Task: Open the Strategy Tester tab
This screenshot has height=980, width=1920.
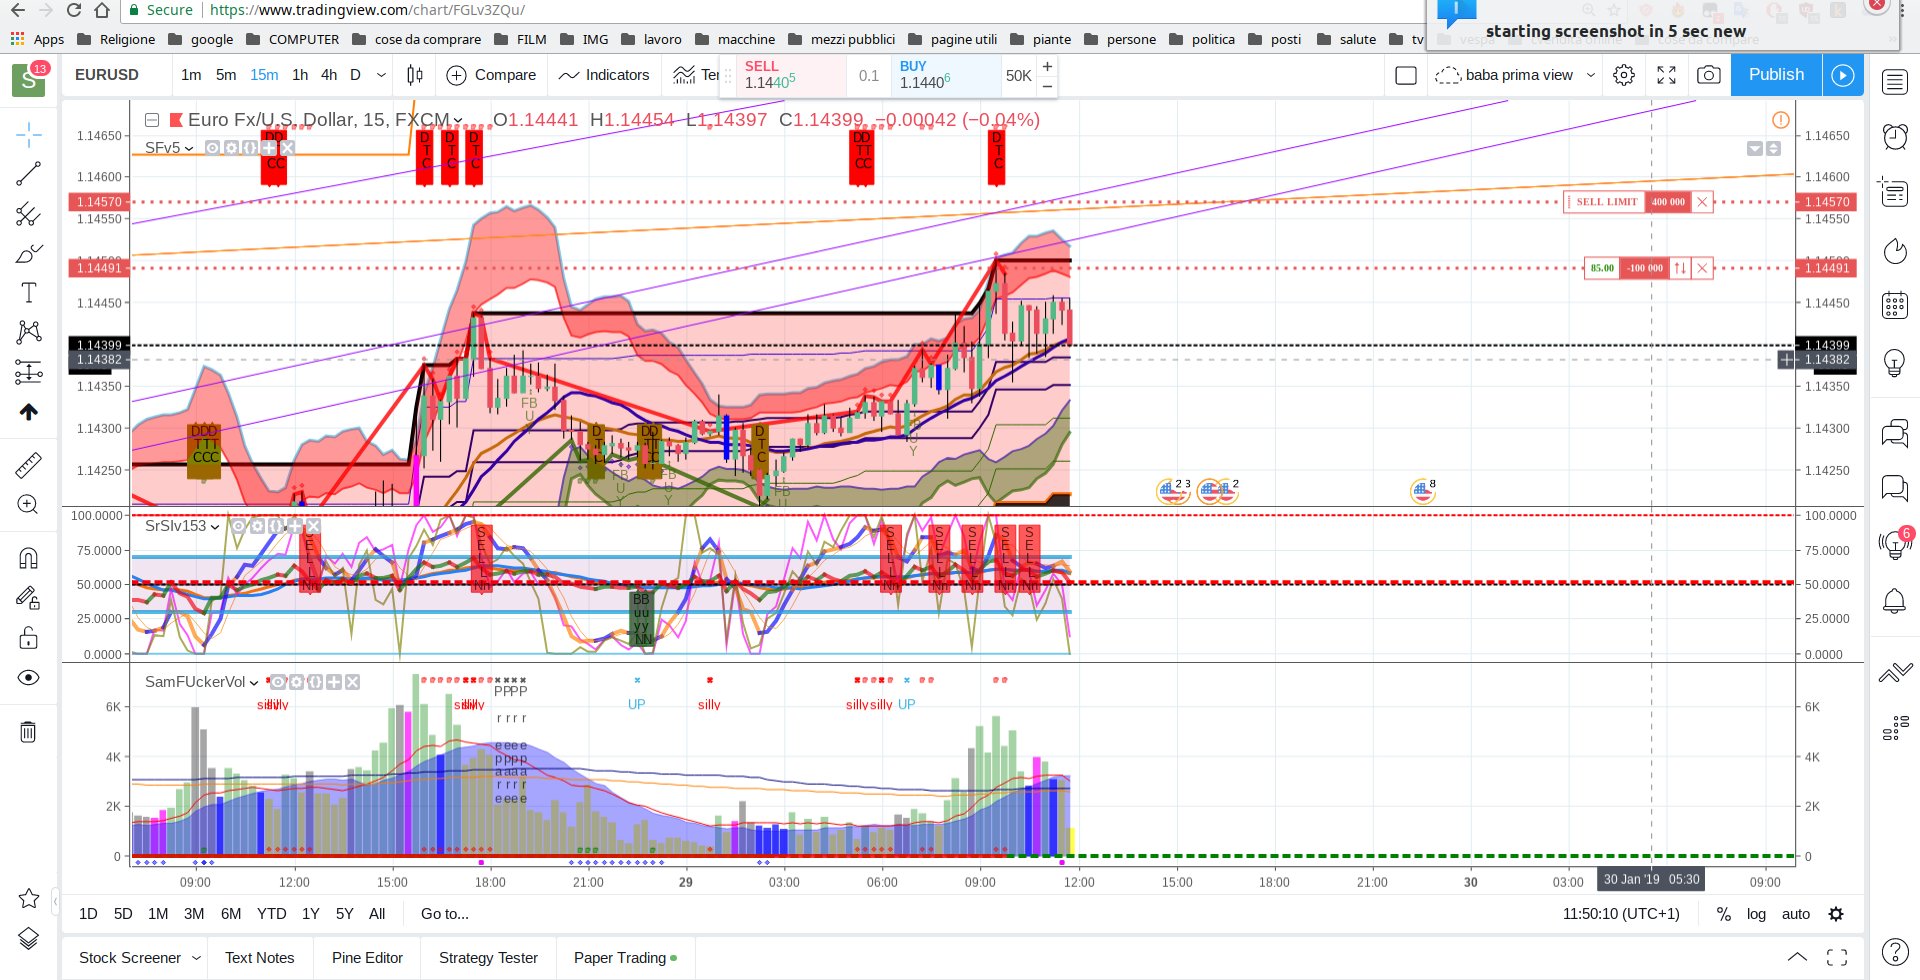Action: pos(488,958)
